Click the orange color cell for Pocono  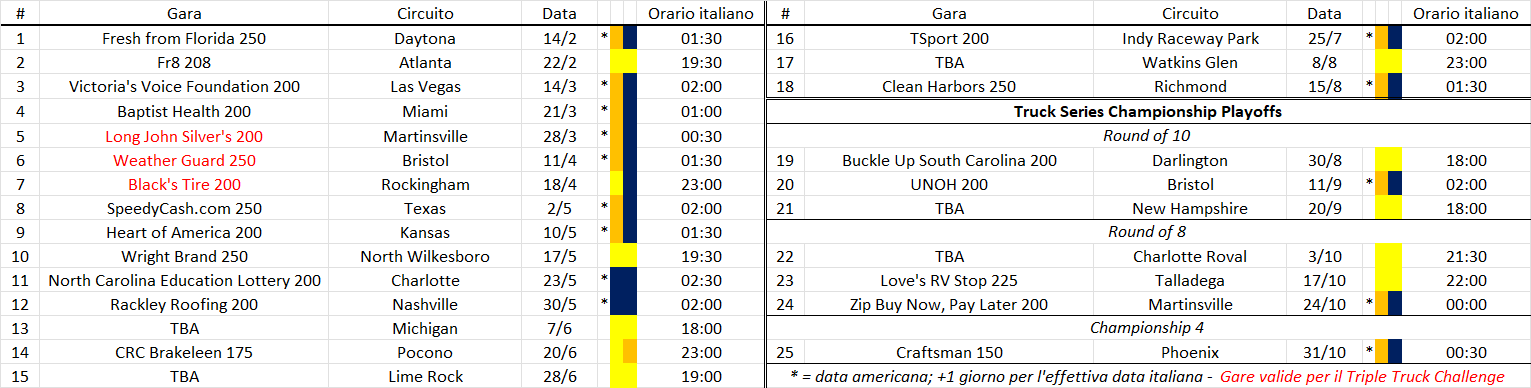pyautogui.click(x=630, y=352)
